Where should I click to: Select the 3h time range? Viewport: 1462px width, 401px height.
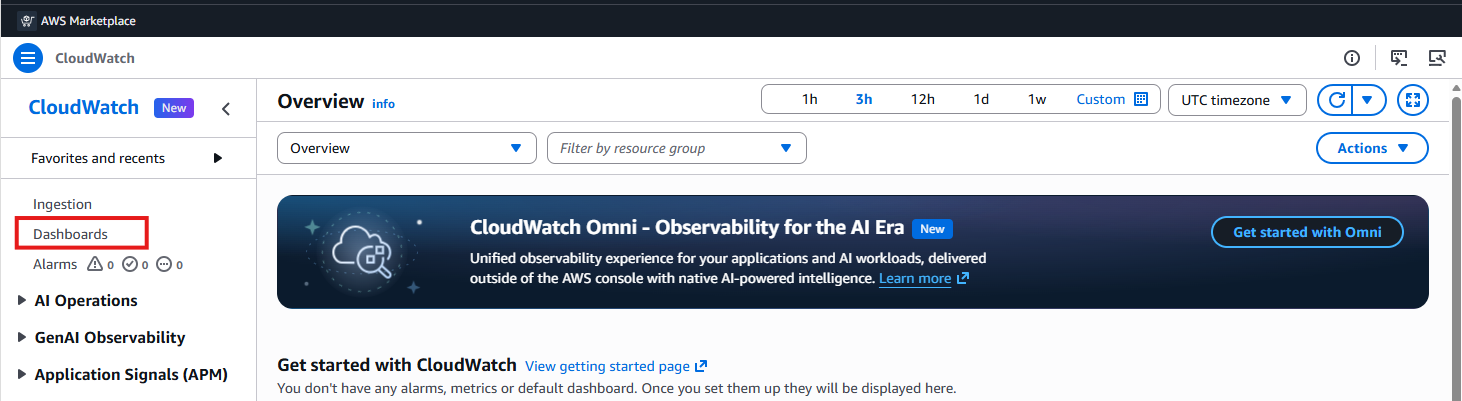[x=864, y=99]
